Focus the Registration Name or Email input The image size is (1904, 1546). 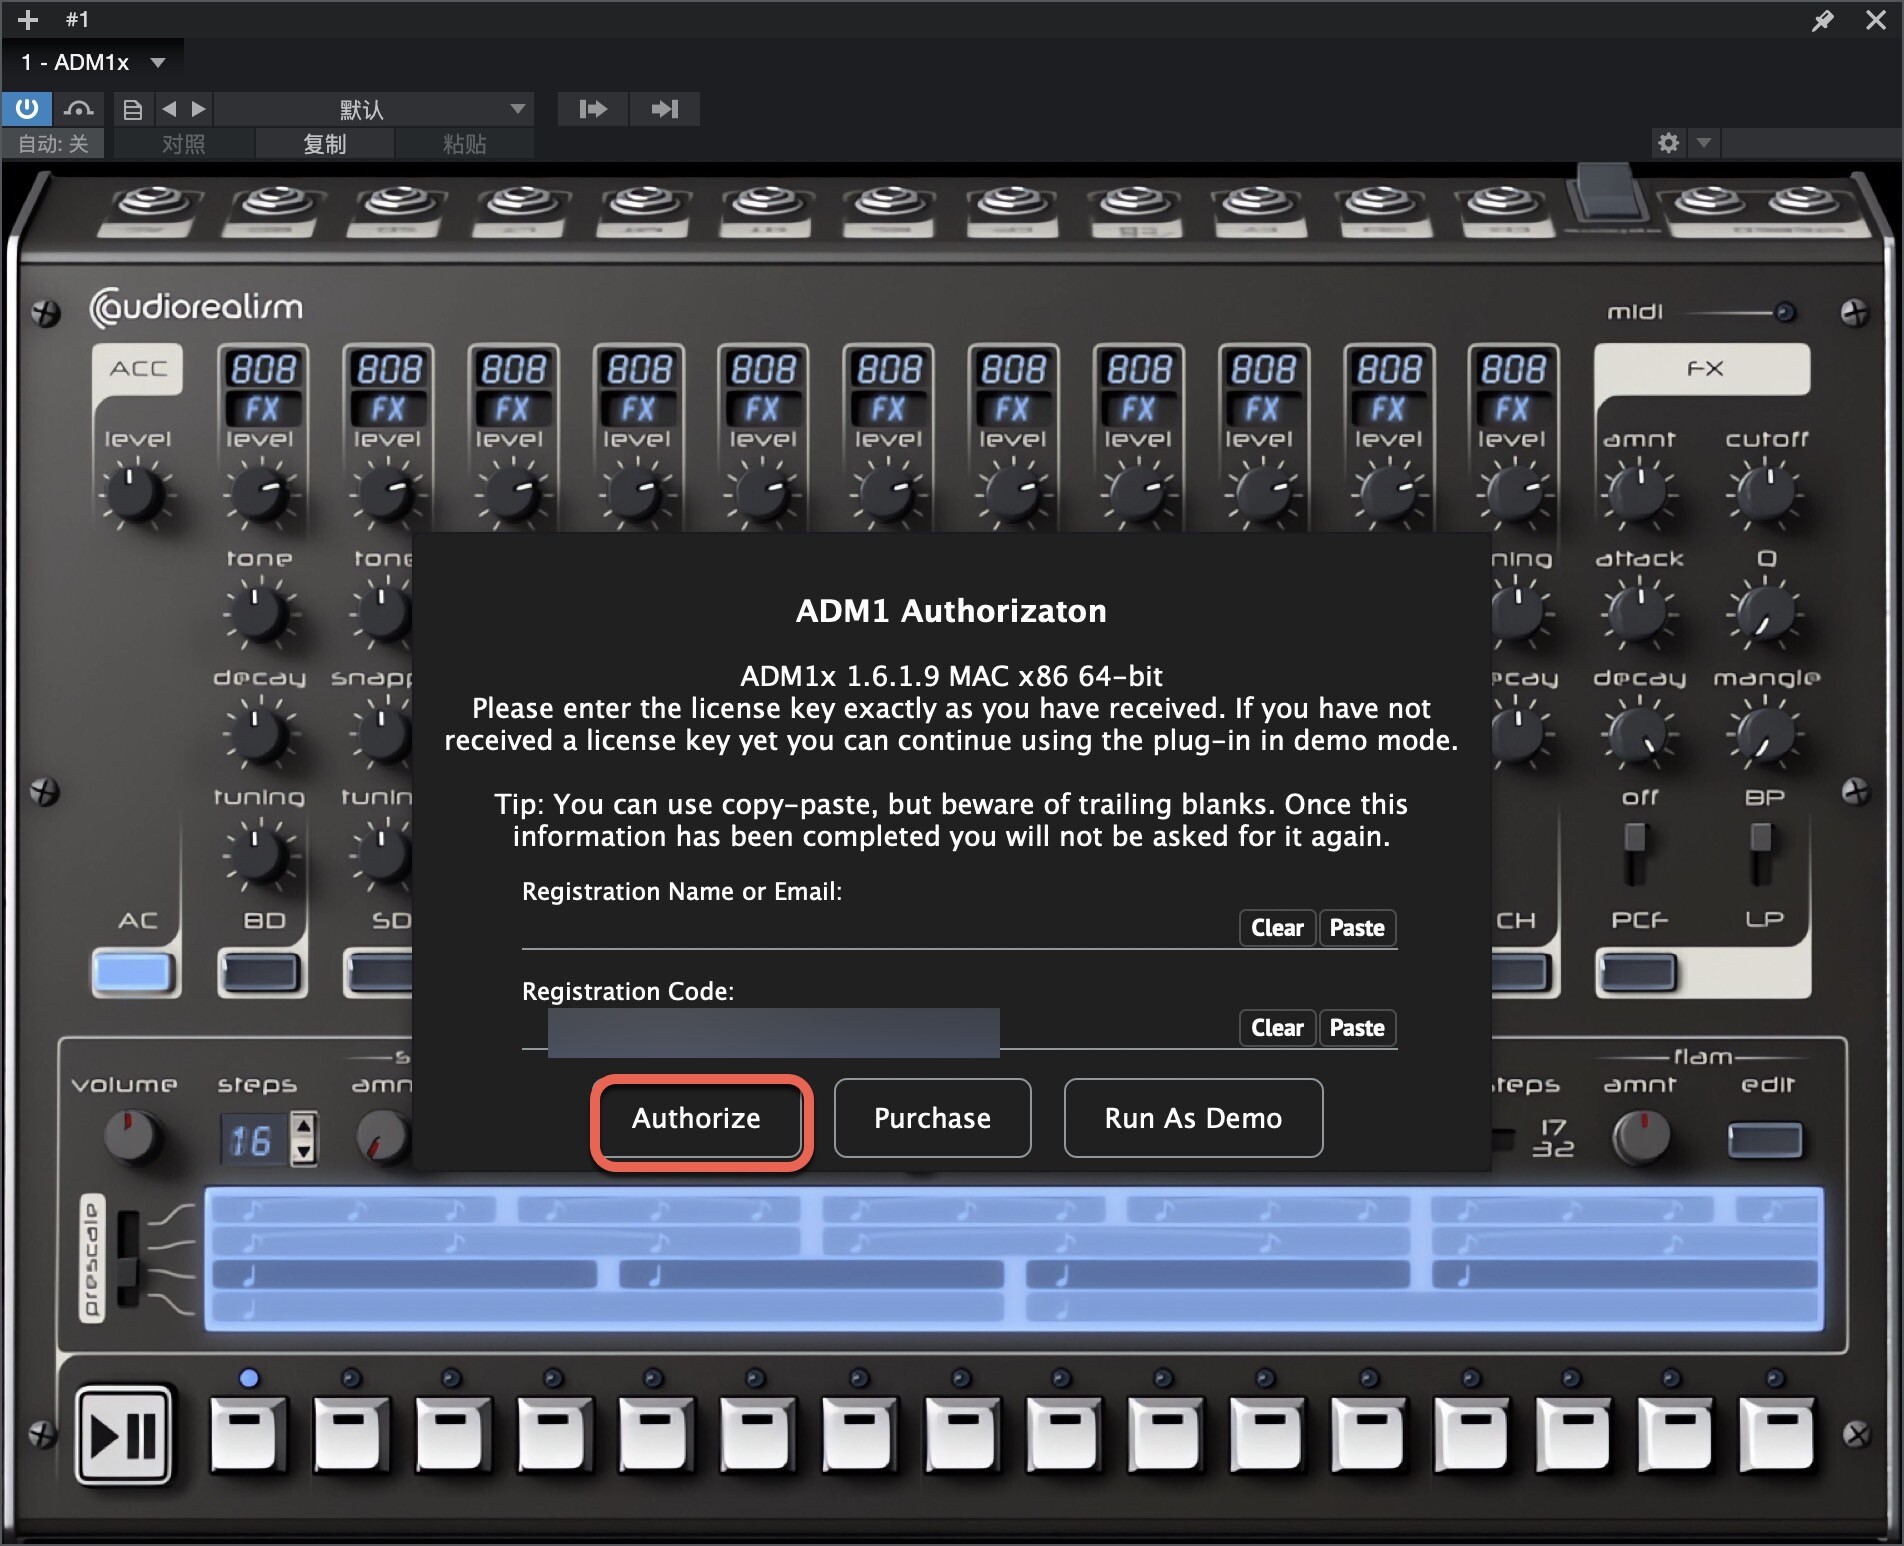coord(878,929)
